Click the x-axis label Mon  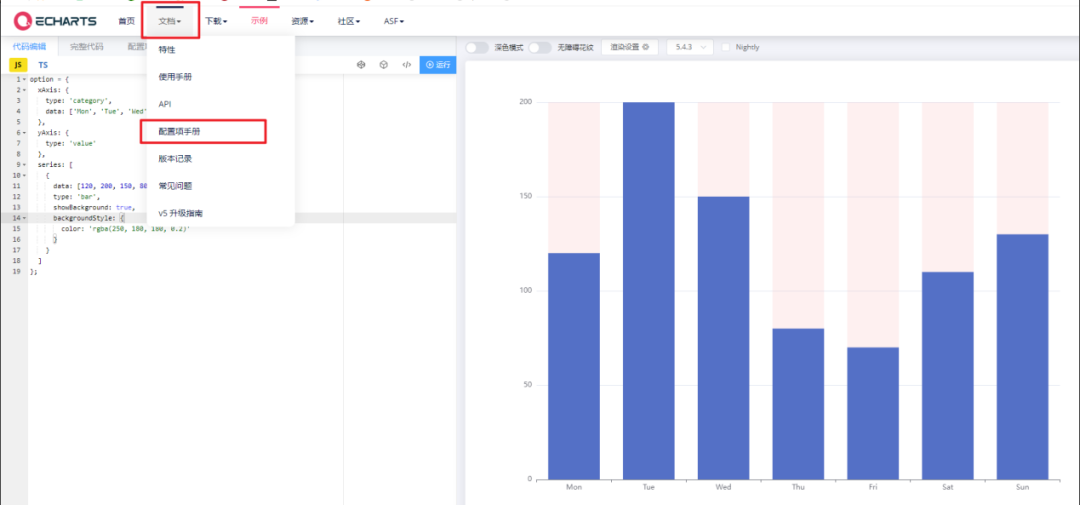(574, 487)
